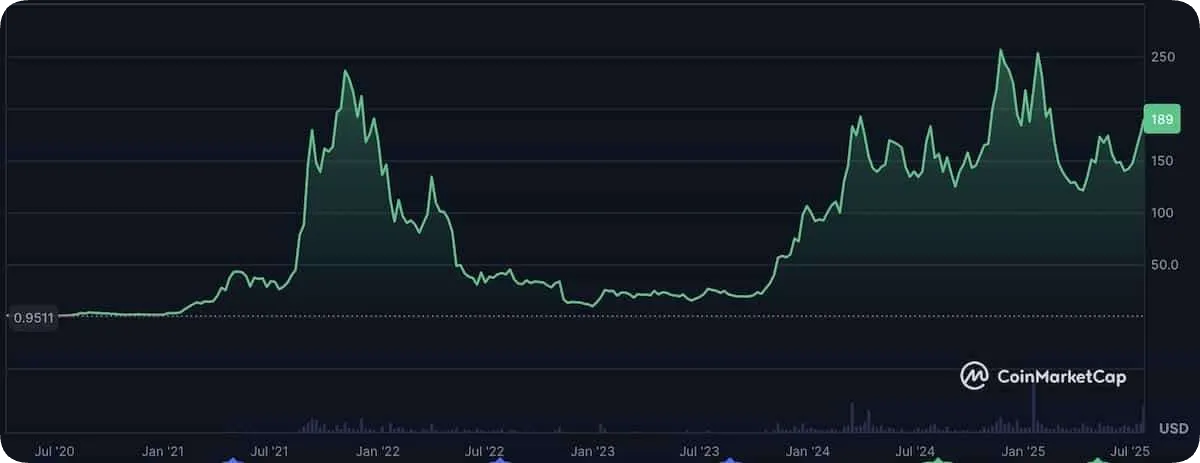This screenshot has height=463, width=1200.
Task: Click the 250 y-axis price label
Action: pyautogui.click(x=1162, y=58)
